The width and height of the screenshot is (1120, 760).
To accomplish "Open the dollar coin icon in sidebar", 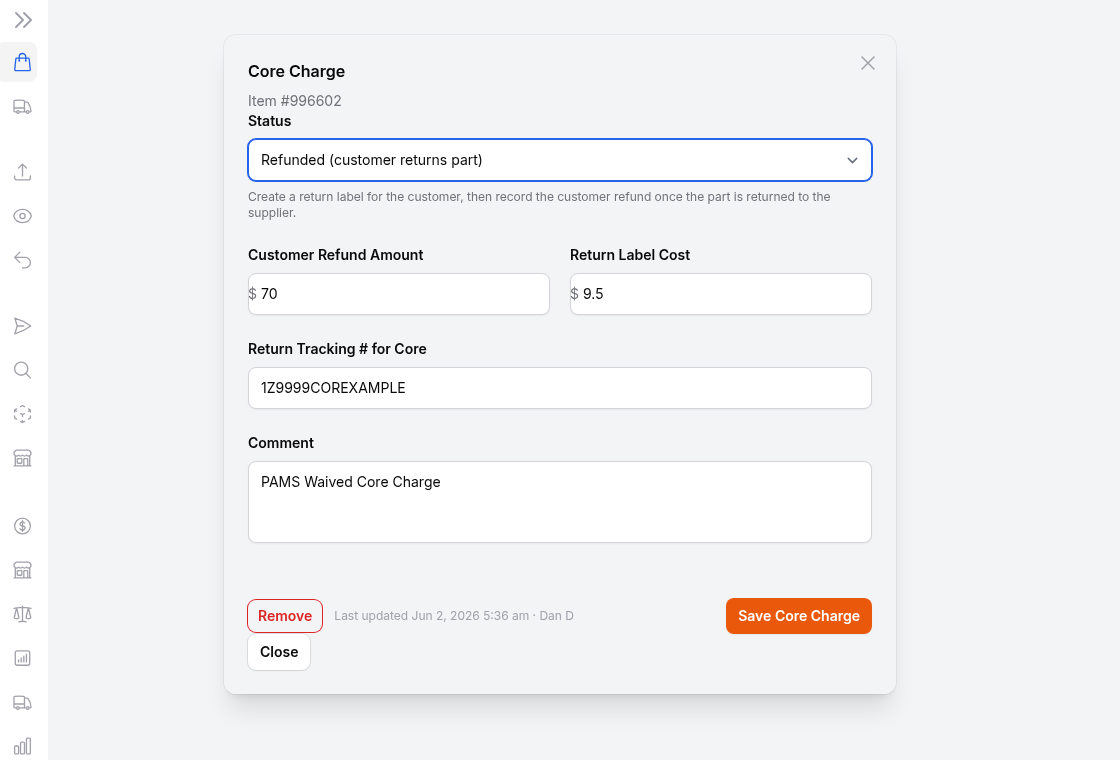I will (23, 526).
